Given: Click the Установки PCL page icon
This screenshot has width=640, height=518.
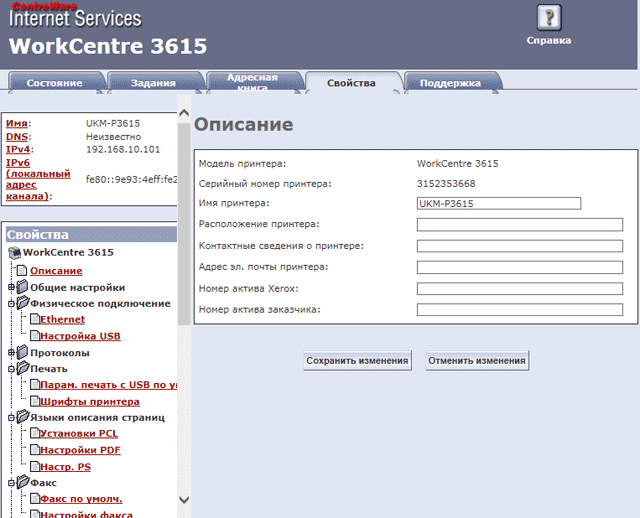Looking at the screenshot, I should (x=35, y=433).
